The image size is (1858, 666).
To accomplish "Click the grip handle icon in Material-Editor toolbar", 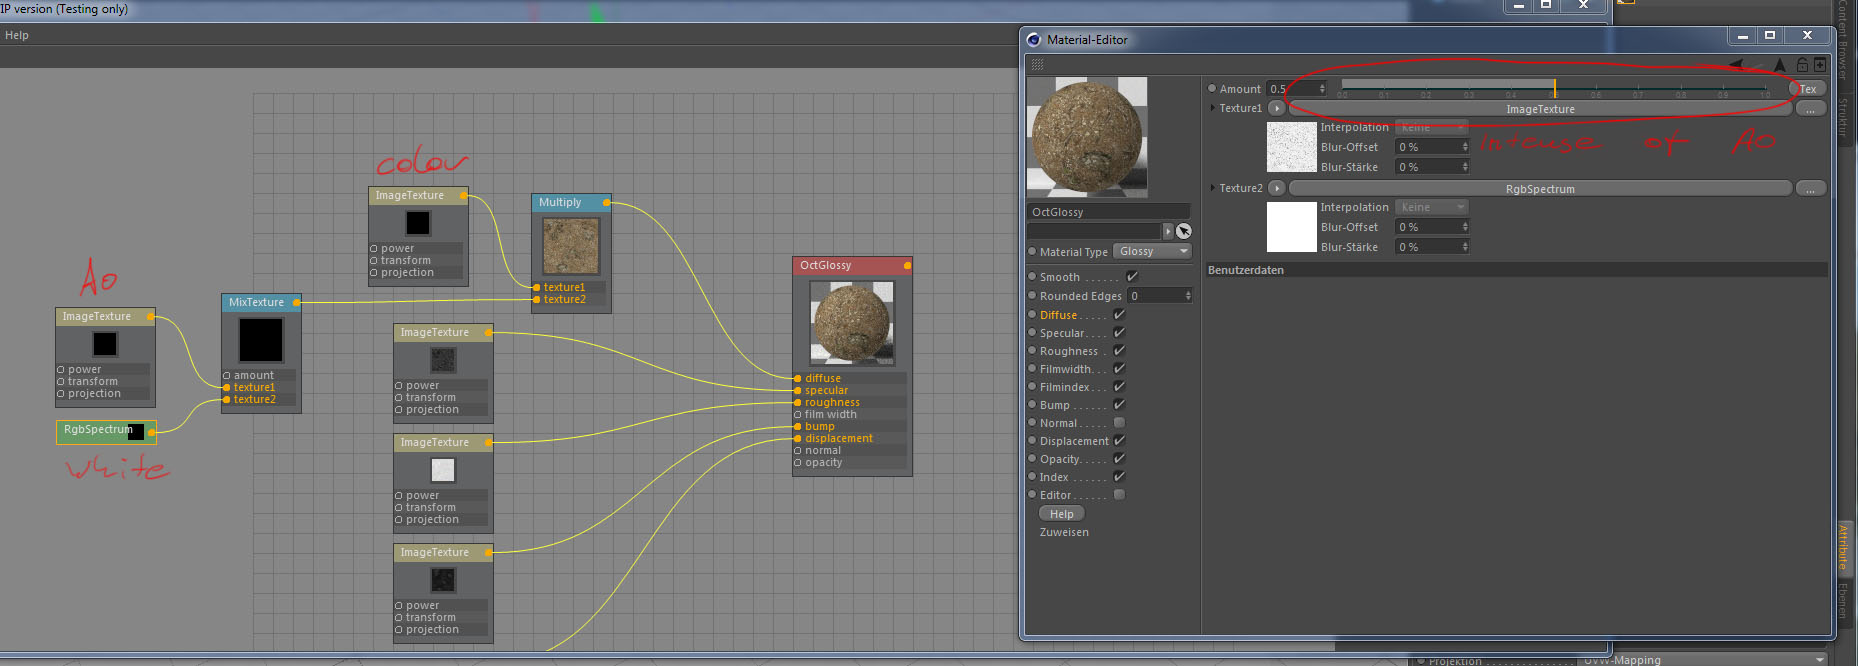I will coord(1037,65).
